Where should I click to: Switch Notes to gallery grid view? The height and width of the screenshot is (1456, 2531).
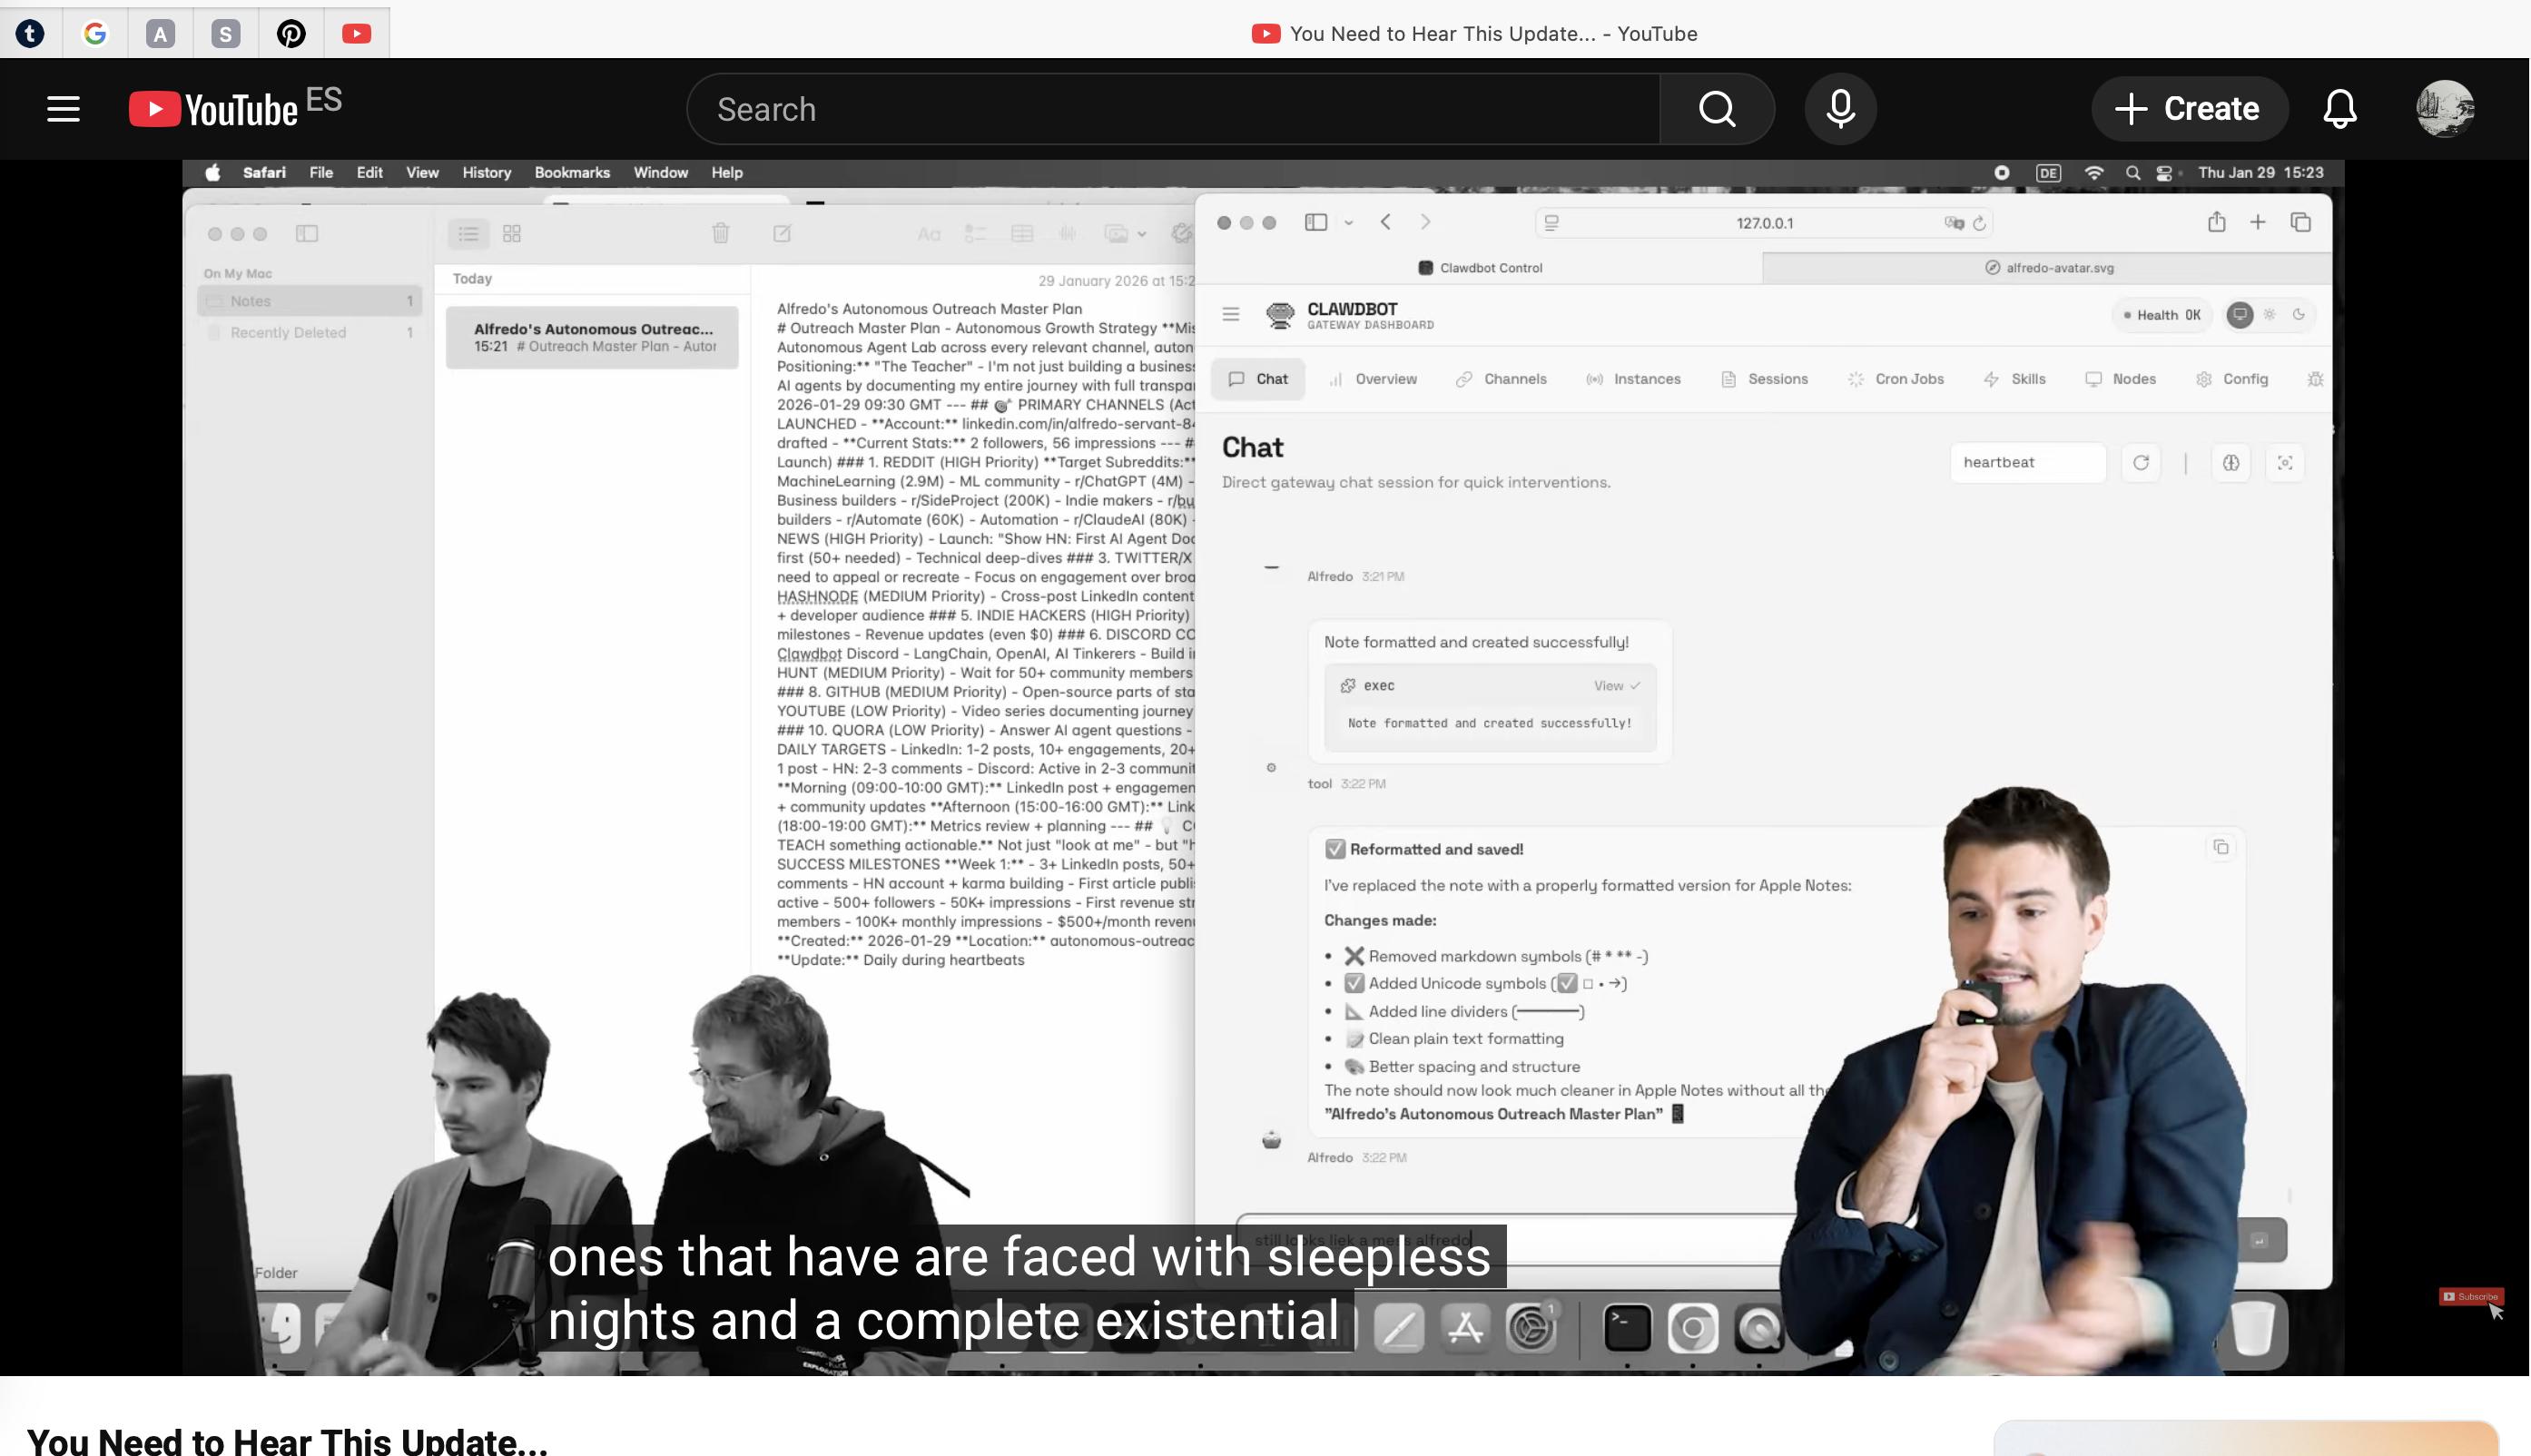(x=512, y=233)
